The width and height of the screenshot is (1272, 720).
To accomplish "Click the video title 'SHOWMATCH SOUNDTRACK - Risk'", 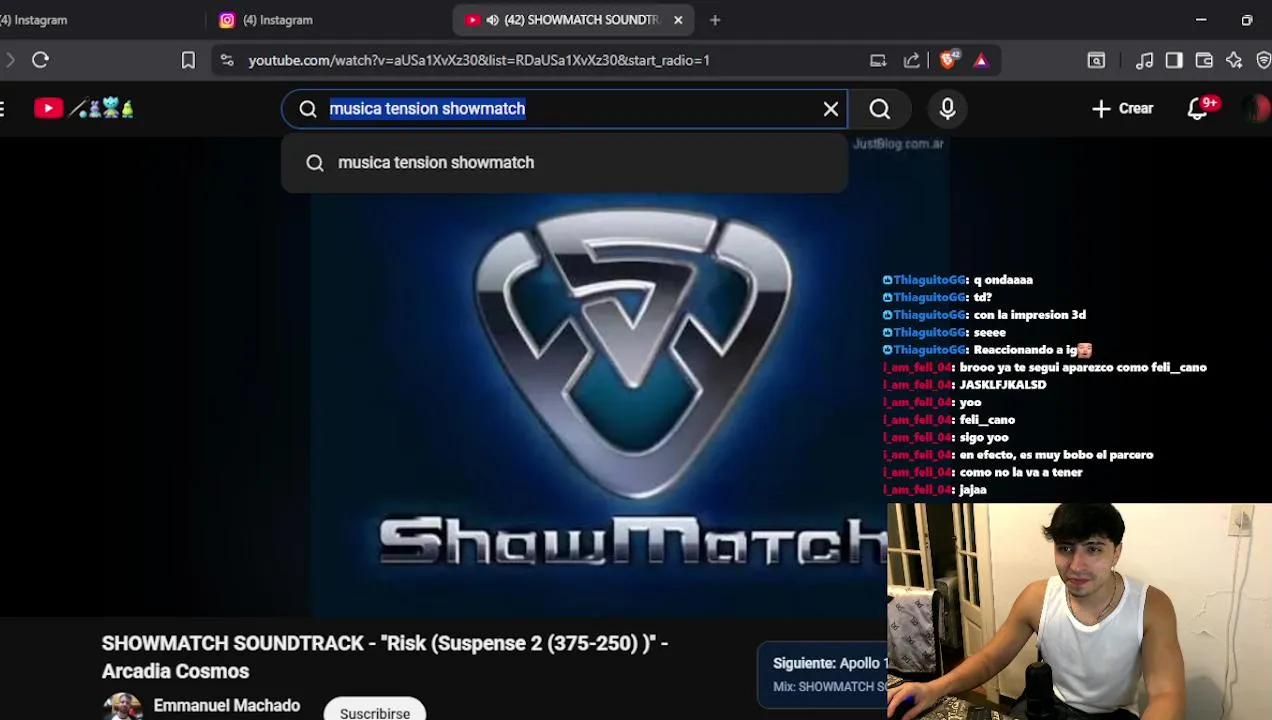I will pos(385,657).
